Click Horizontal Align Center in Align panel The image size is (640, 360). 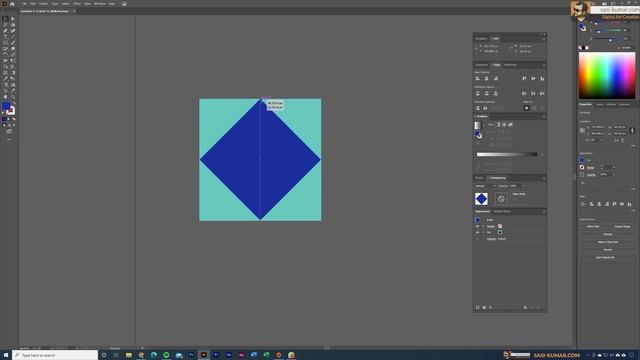tap(487, 78)
